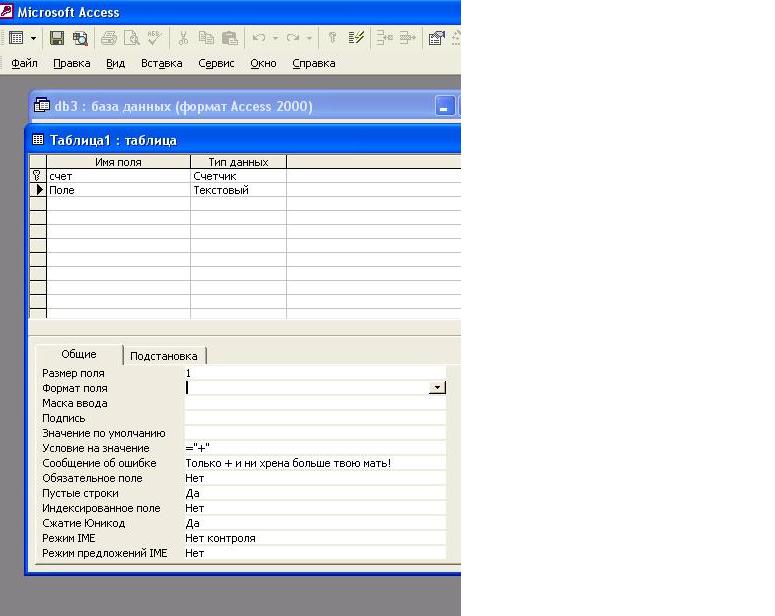Run the spelling check icon
The width and height of the screenshot is (775, 616).
tap(154, 38)
